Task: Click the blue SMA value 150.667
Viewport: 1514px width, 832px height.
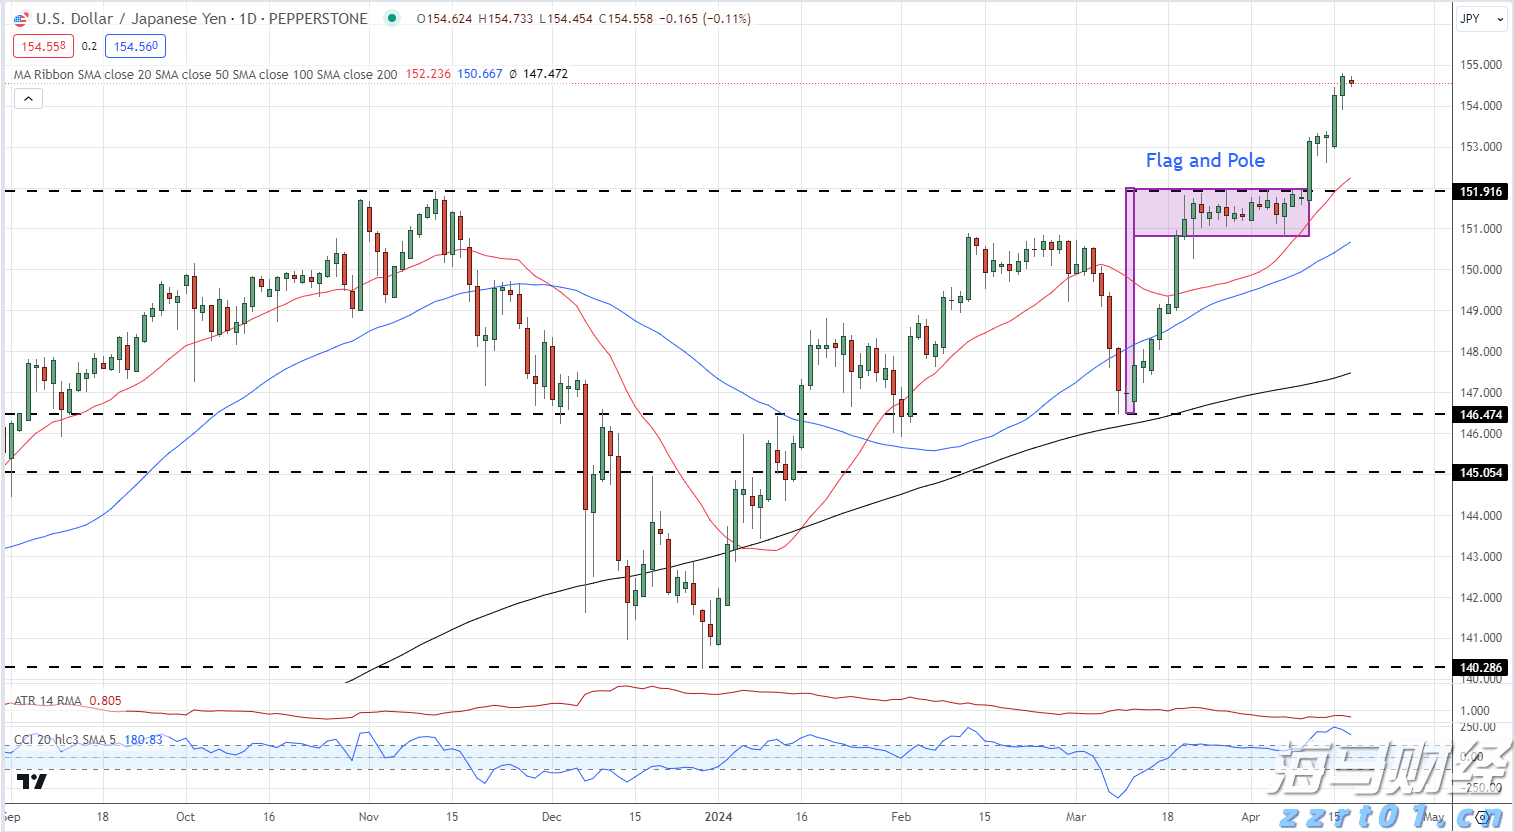Action: click(x=480, y=74)
